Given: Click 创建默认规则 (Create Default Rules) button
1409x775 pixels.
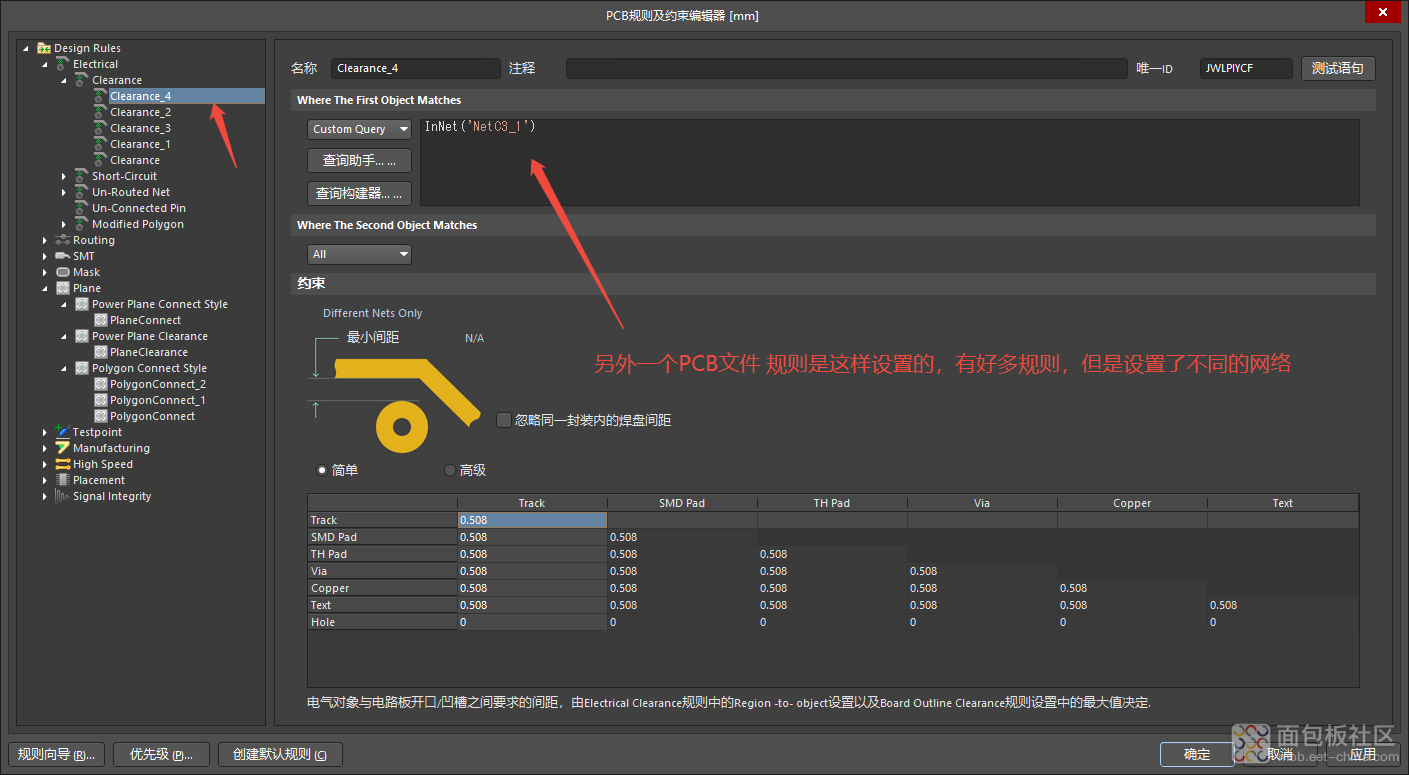Looking at the screenshot, I should click(280, 754).
